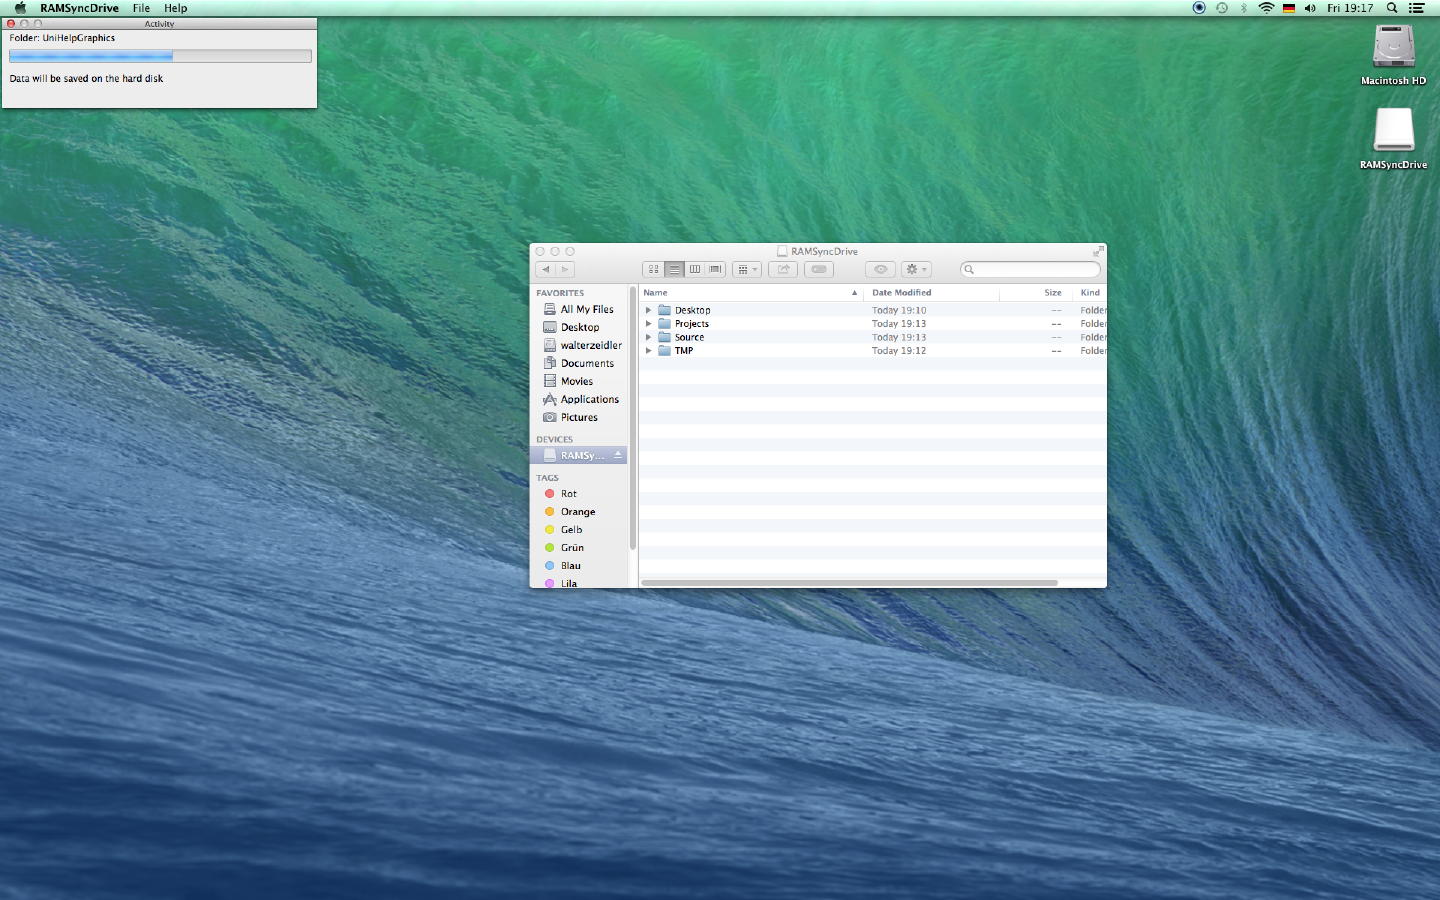Open the Help menu

pyautogui.click(x=176, y=8)
